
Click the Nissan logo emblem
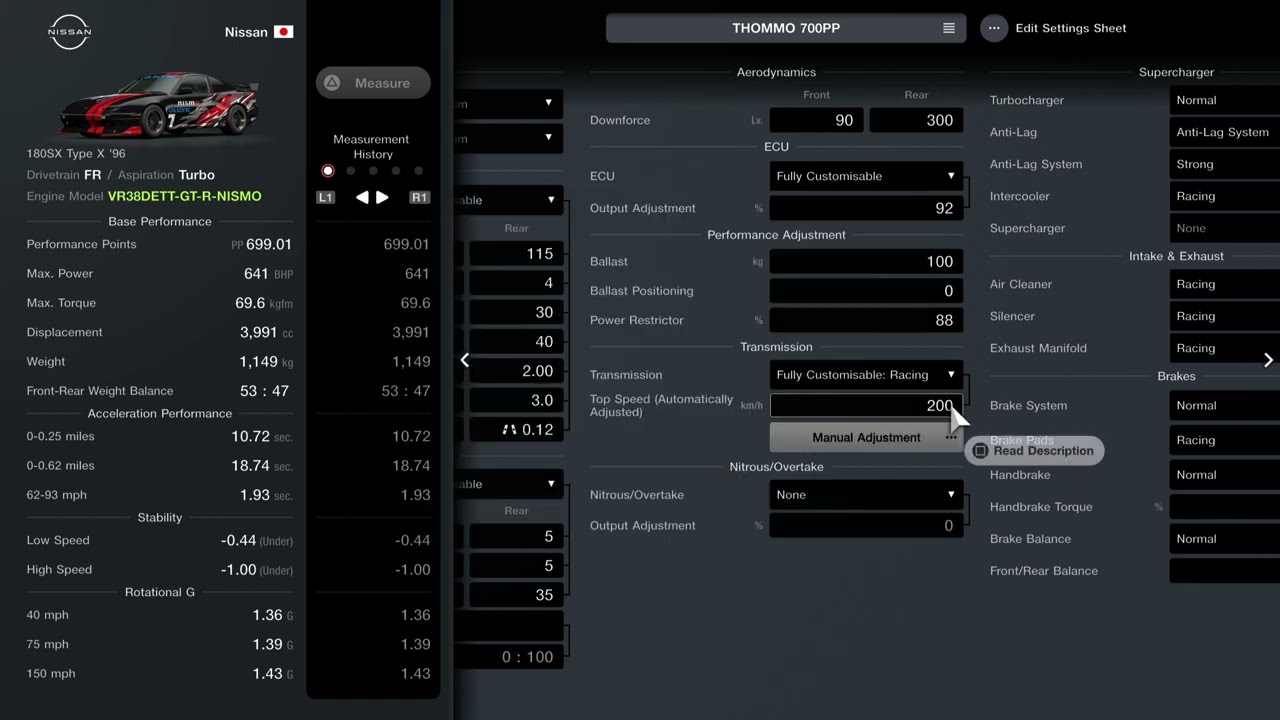tap(69, 32)
